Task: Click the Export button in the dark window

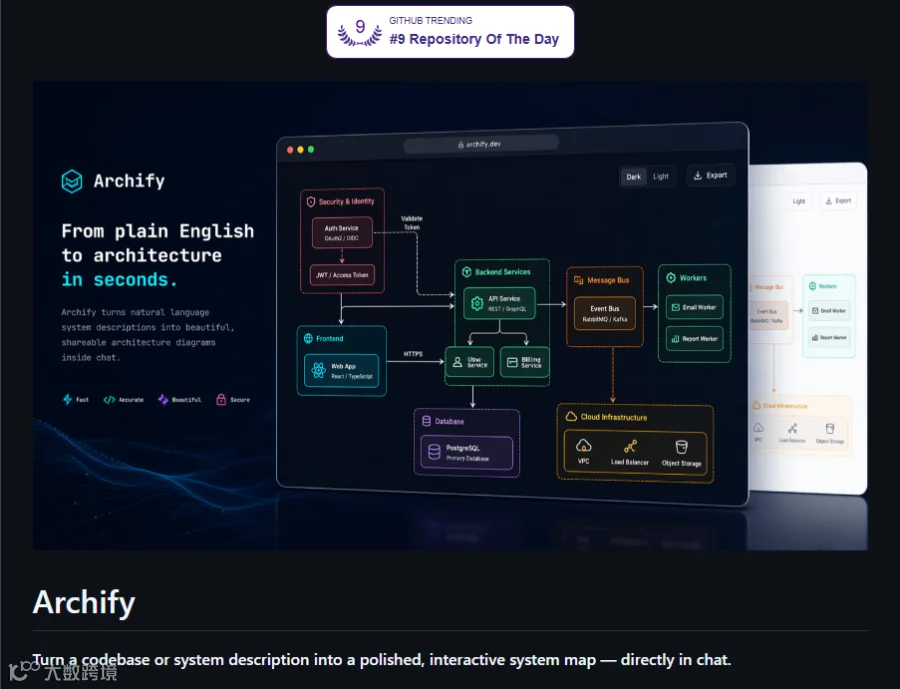Action: pyautogui.click(x=711, y=175)
